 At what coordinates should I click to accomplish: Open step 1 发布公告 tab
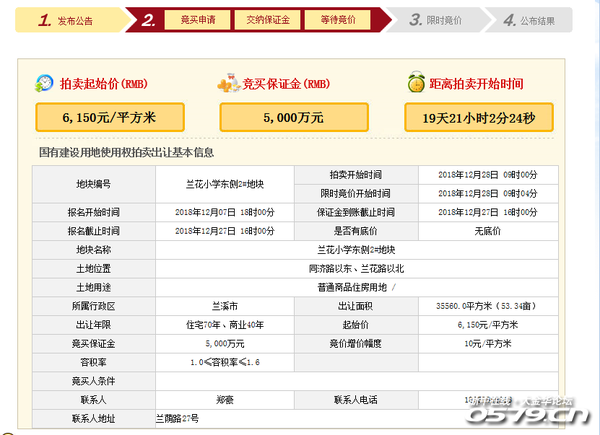[x=68, y=19]
